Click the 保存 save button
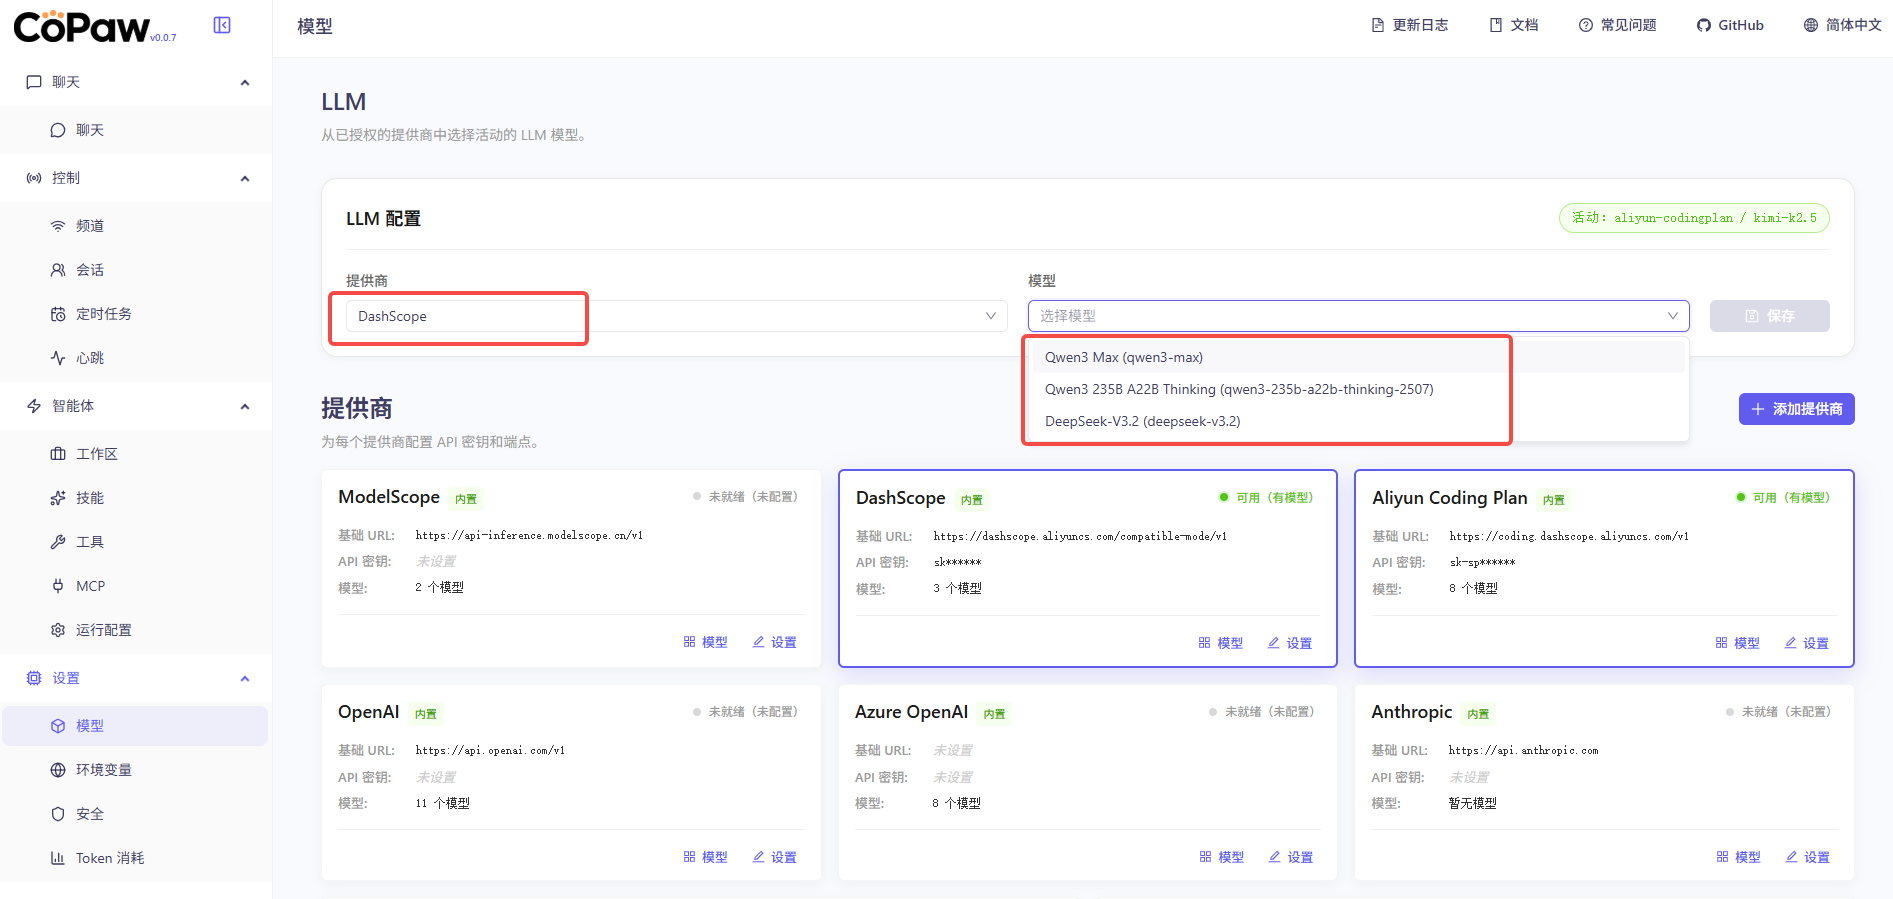This screenshot has width=1893, height=899. point(1769,316)
